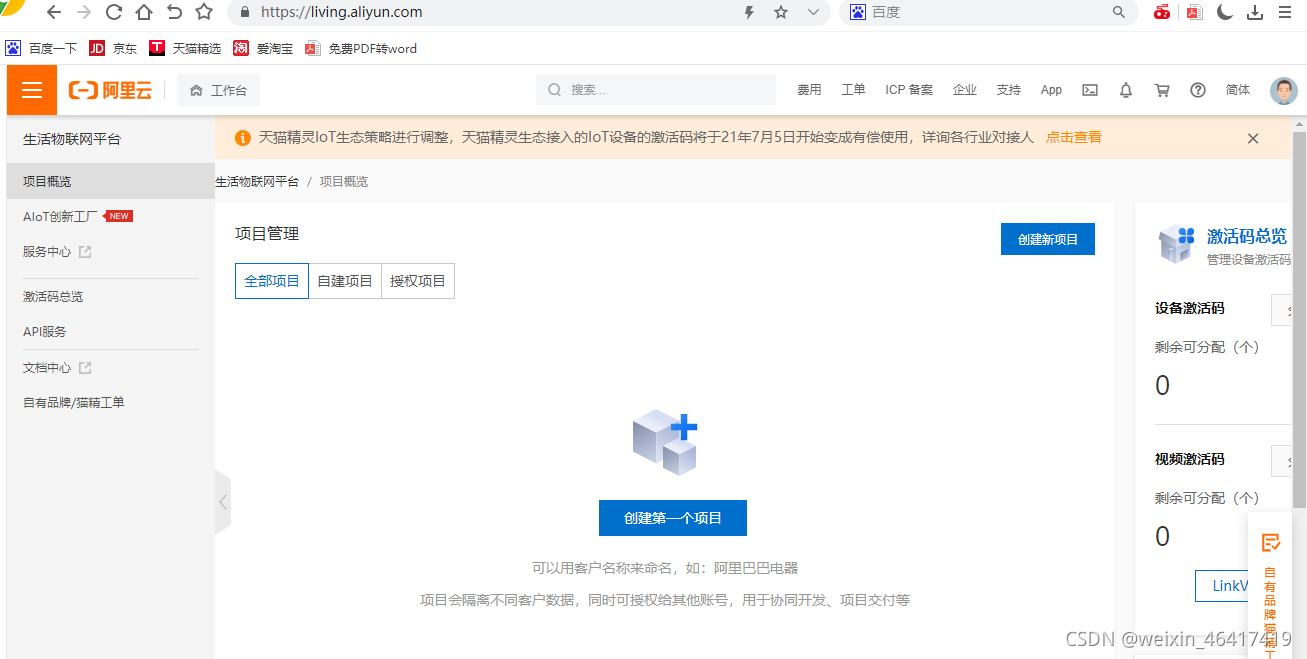Open the 爱淘宝 bookmark
The image size is (1307, 659).
point(264,48)
